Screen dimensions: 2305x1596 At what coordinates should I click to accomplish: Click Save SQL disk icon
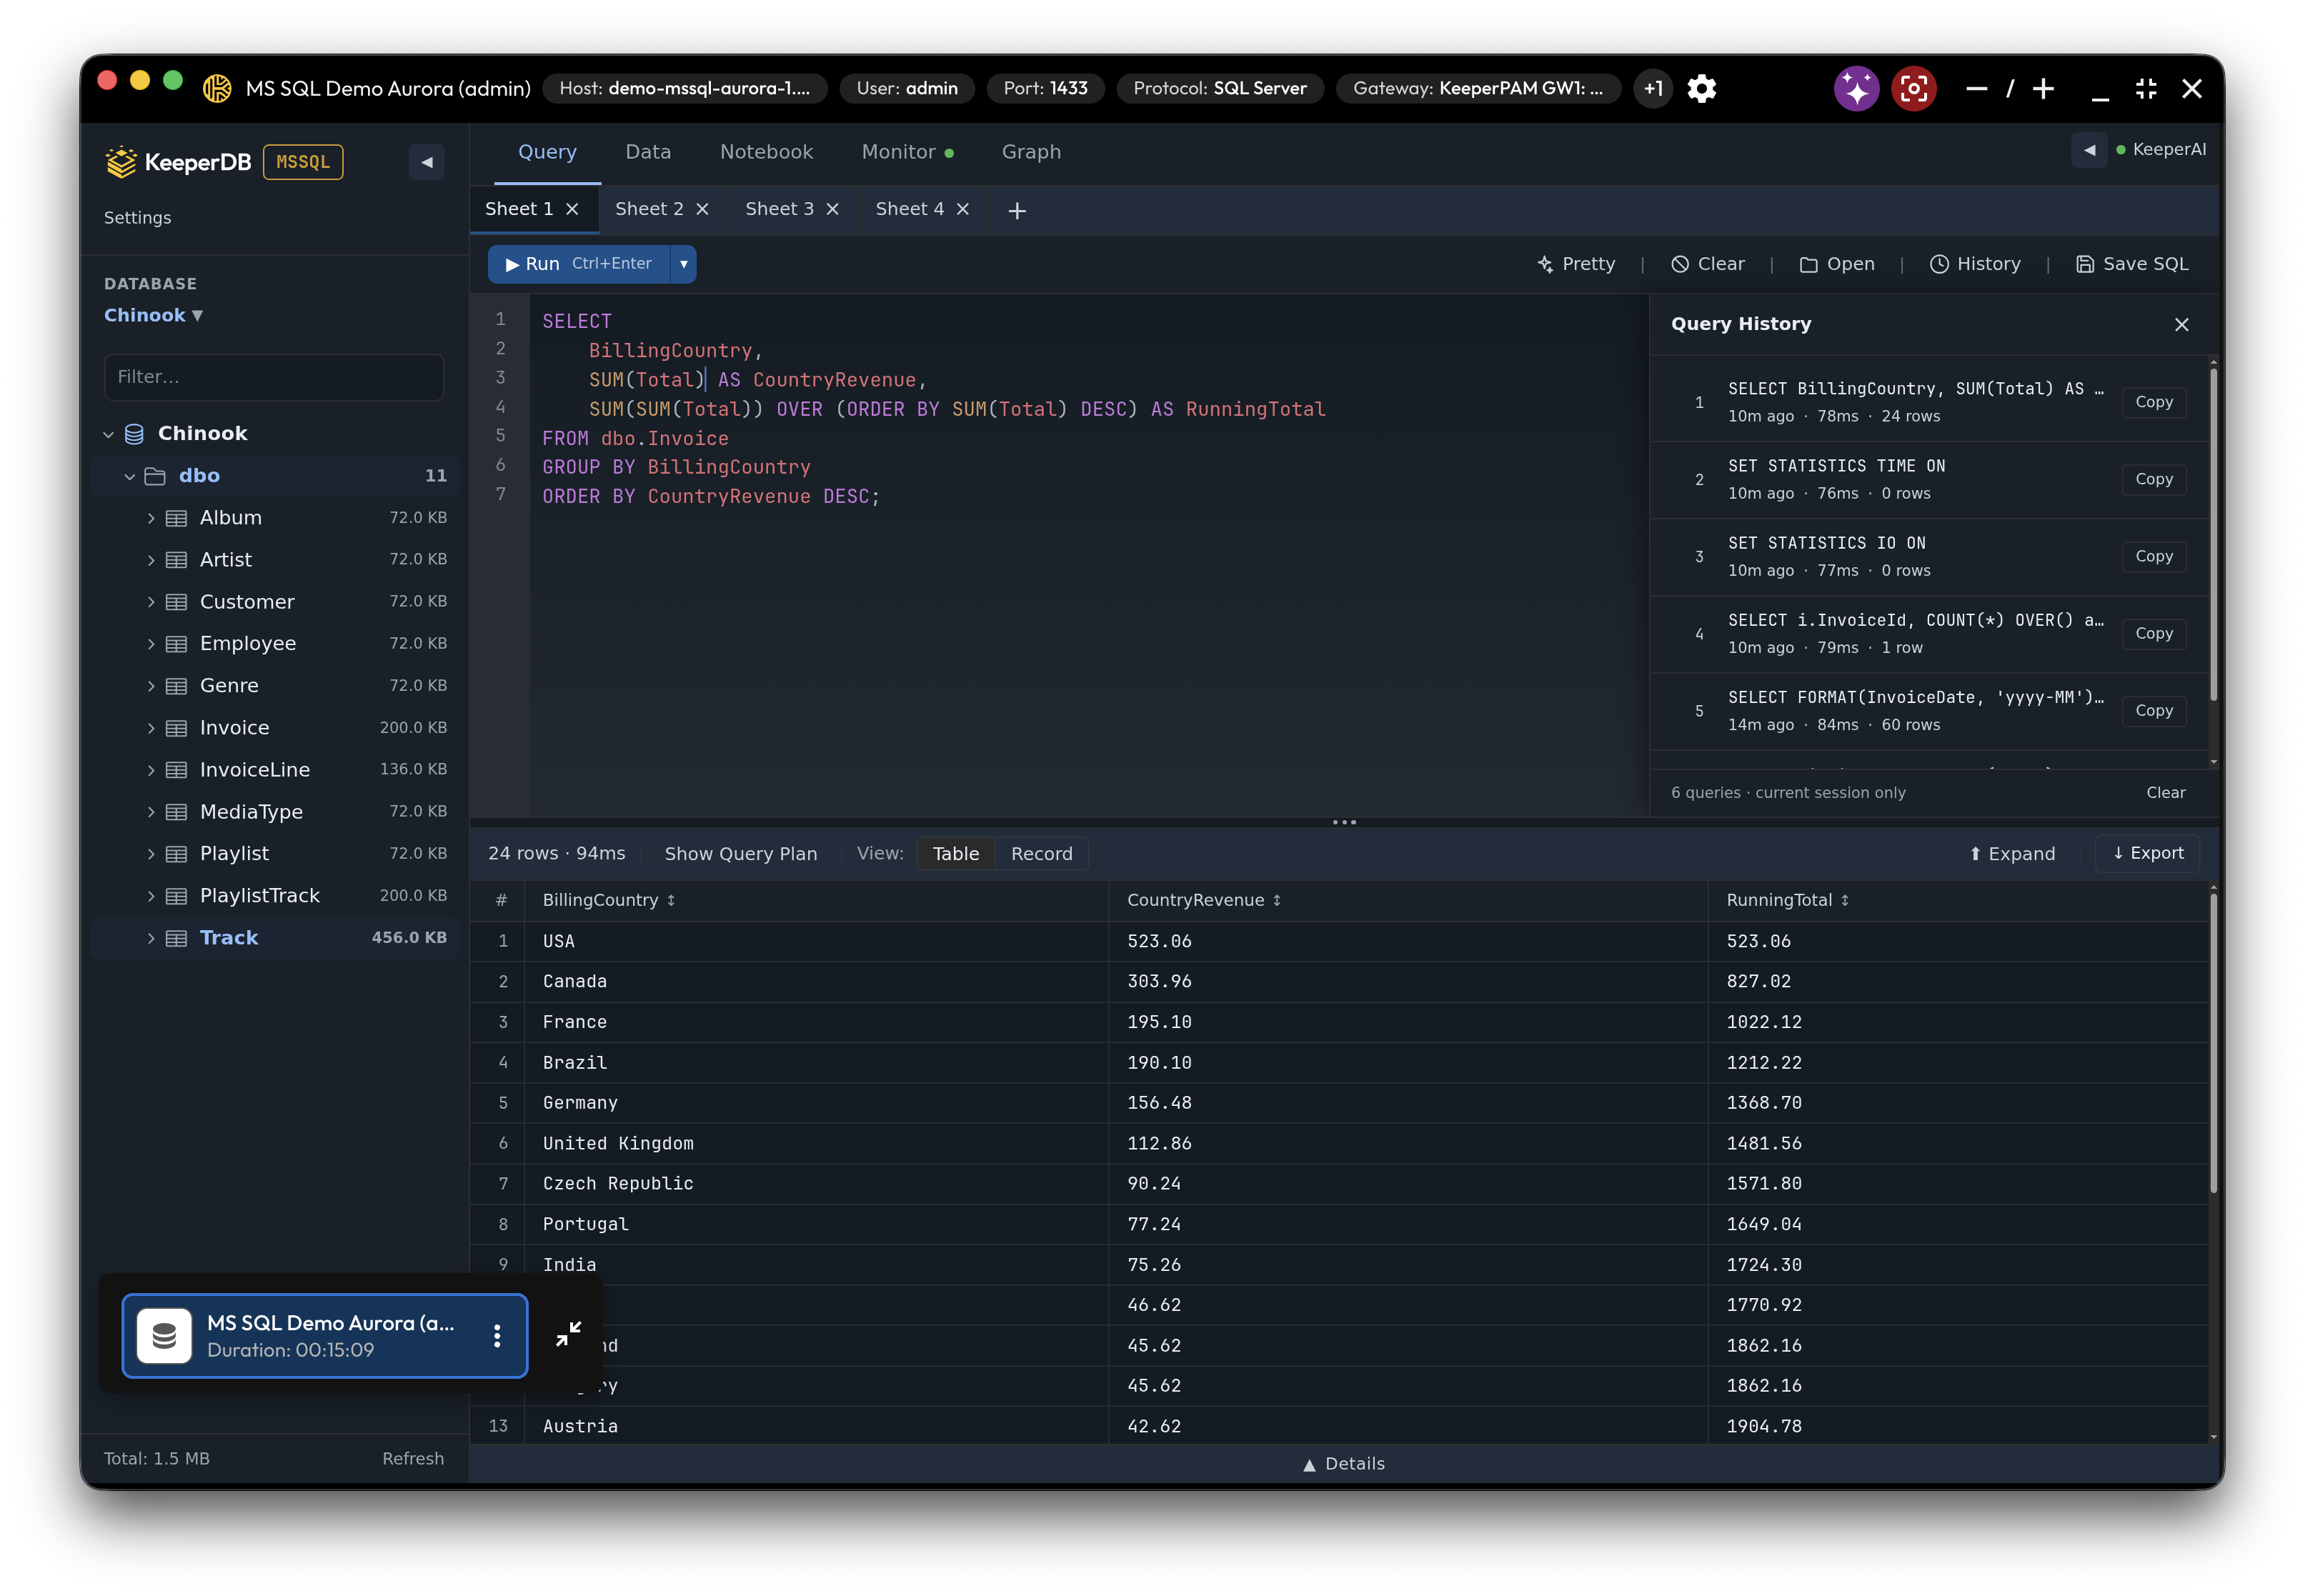[x=2084, y=264]
